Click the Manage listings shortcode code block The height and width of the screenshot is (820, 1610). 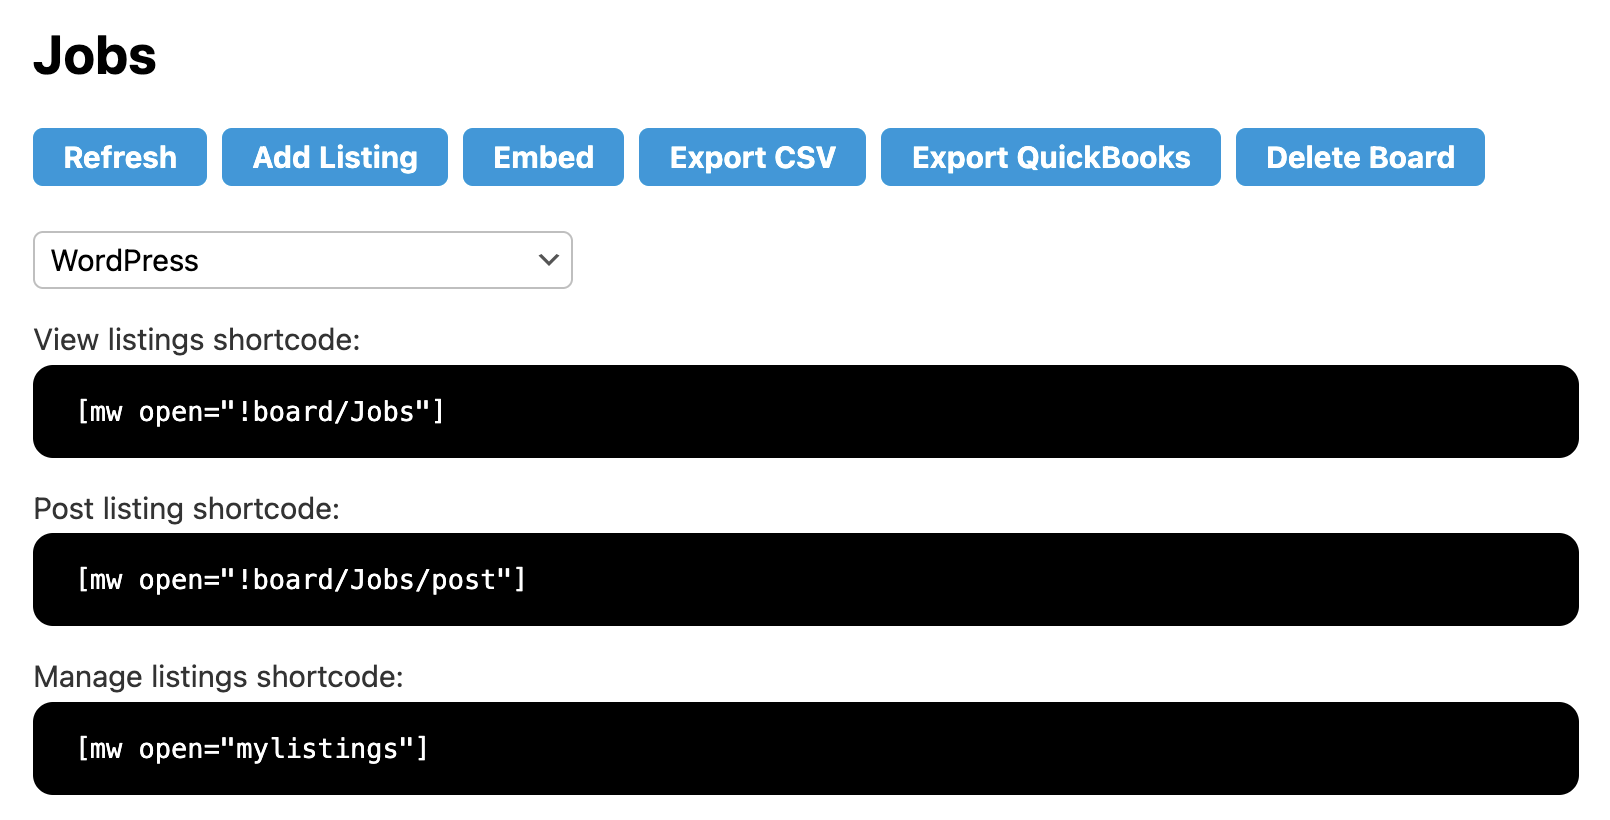click(805, 748)
